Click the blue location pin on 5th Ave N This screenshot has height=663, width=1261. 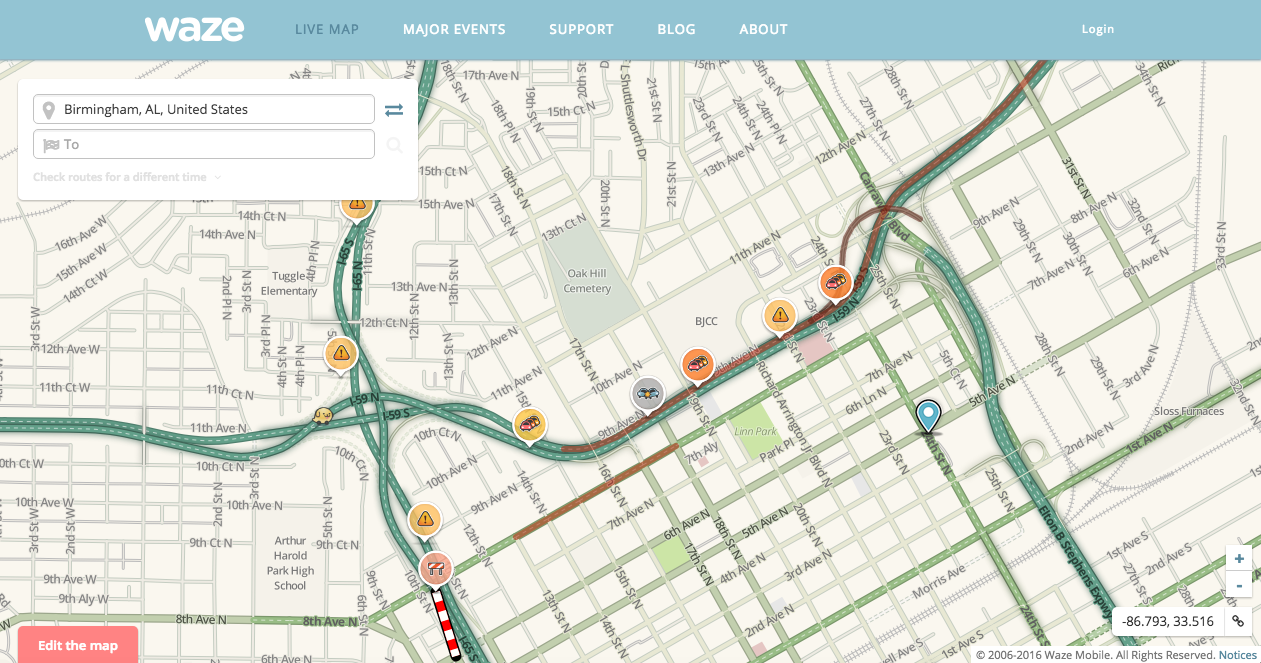point(929,414)
